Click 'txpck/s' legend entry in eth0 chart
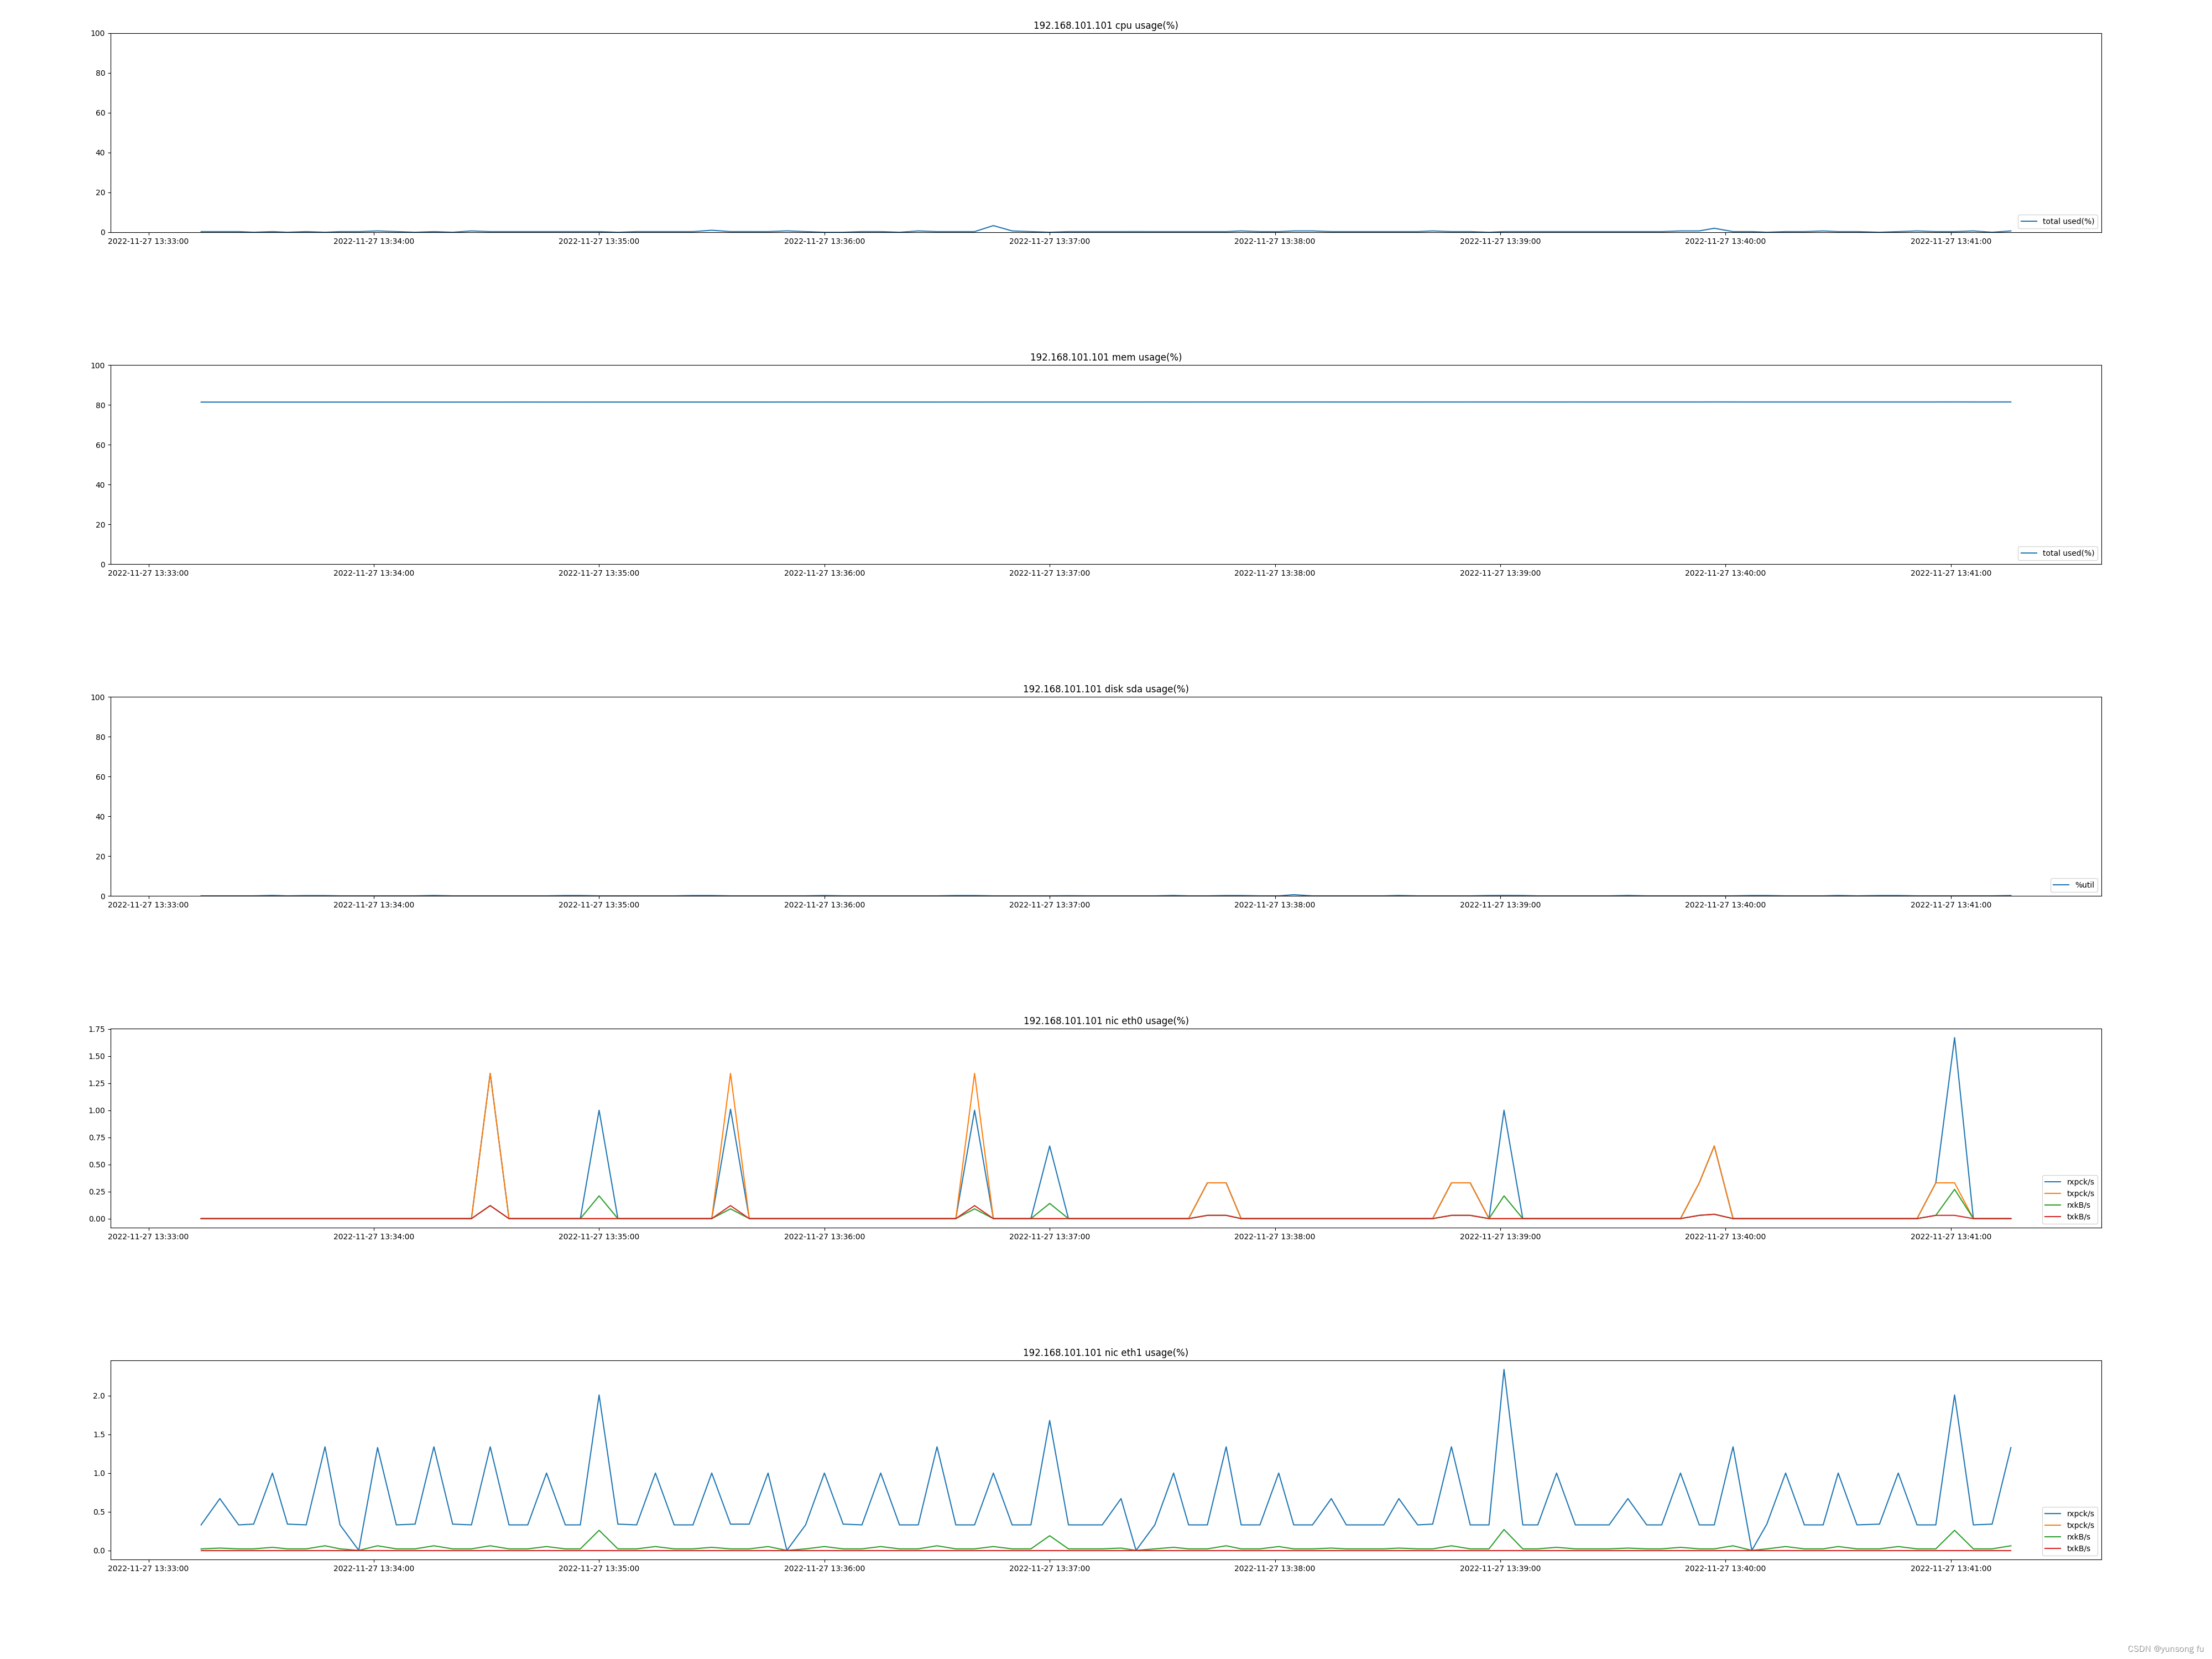 (2069, 1194)
